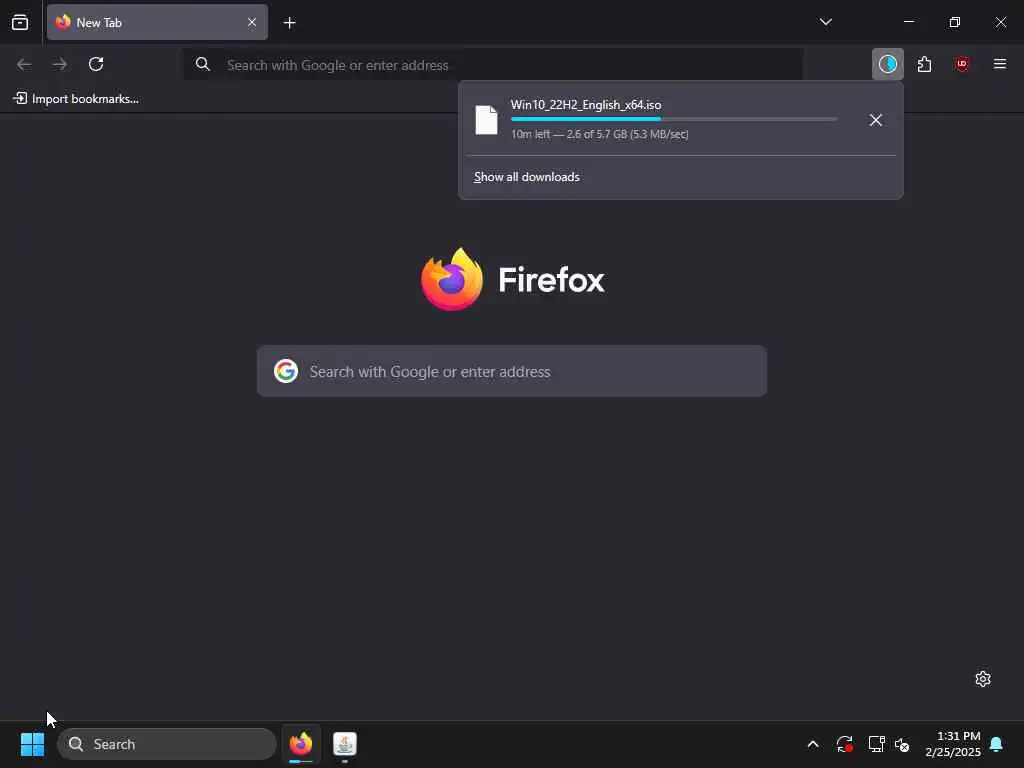Click the Firefox logo on new tab
The image size is (1024, 768).
click(x=452, y=280)
